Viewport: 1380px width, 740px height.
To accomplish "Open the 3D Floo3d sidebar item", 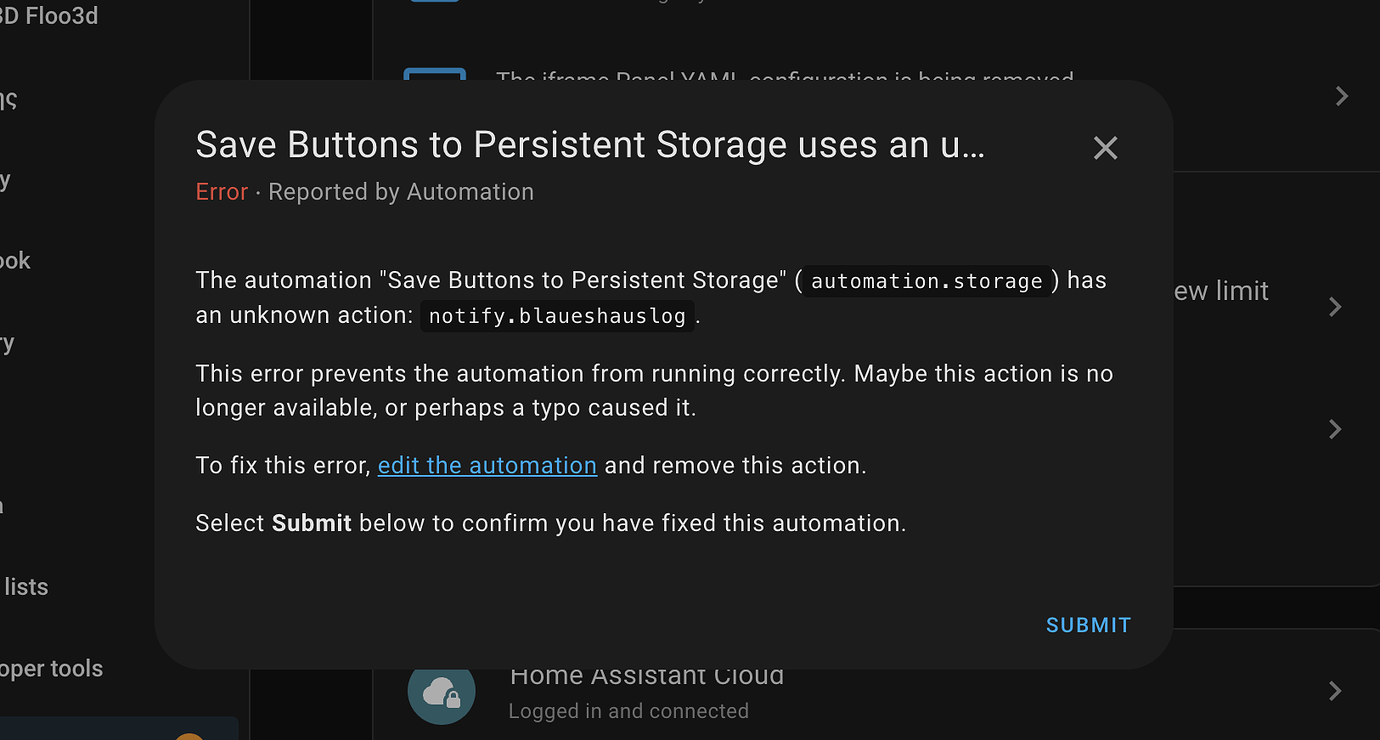I will [49, 16].
